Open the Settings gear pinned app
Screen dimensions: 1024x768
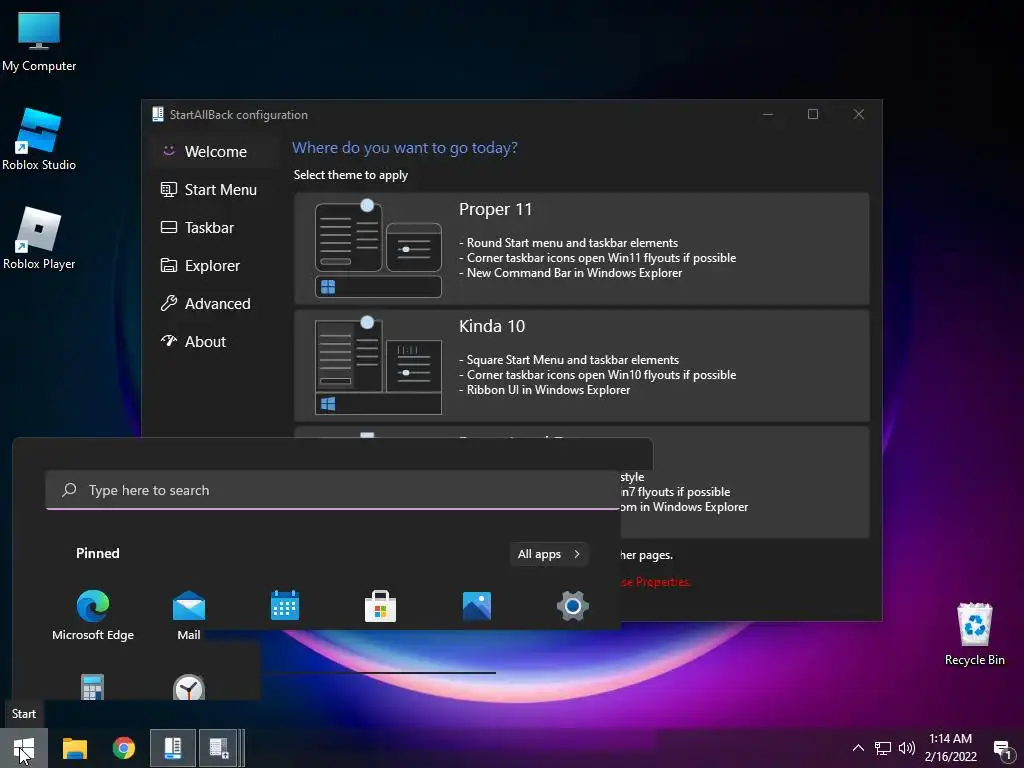pyautogui.click(x=573, y=605)
